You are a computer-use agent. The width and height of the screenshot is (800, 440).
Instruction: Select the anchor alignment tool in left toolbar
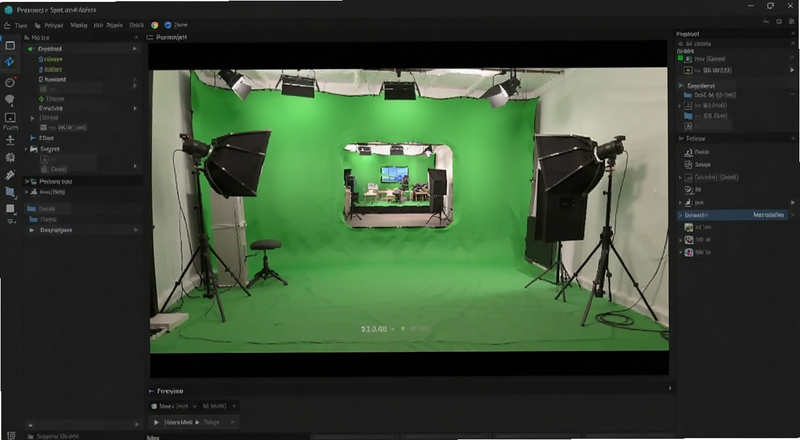click(x=10, y=140)
